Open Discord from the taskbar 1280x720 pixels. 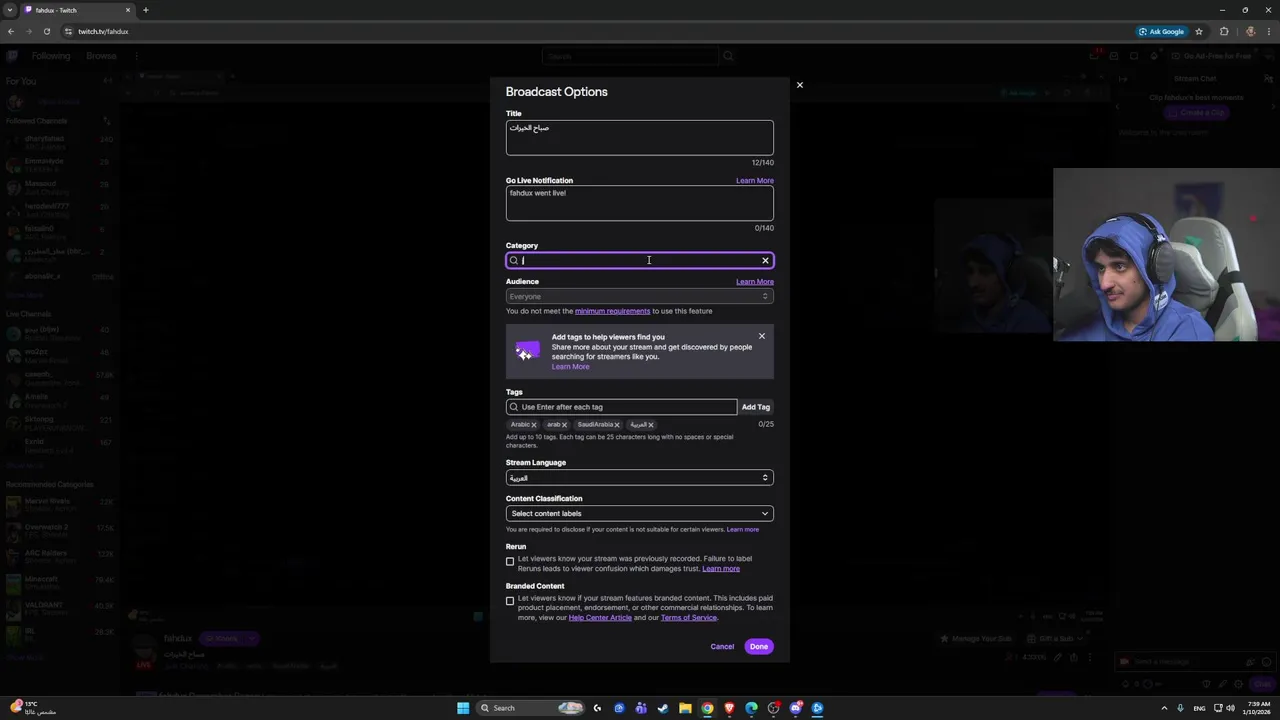(795, 708)
